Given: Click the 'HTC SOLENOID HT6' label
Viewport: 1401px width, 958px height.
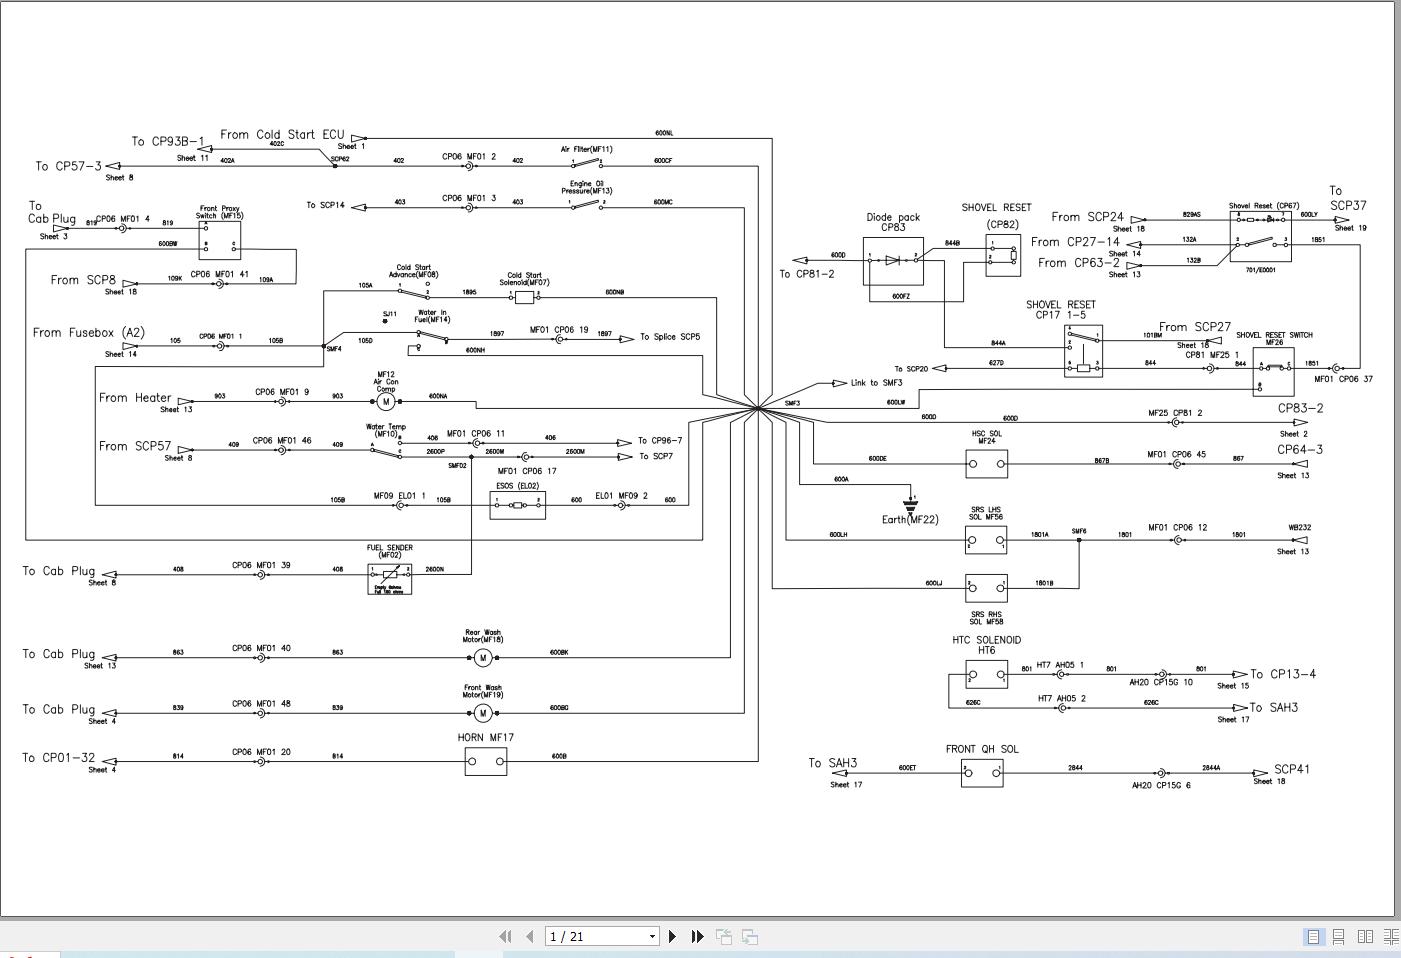Looking at the screenshot, I should pos(987,645).
